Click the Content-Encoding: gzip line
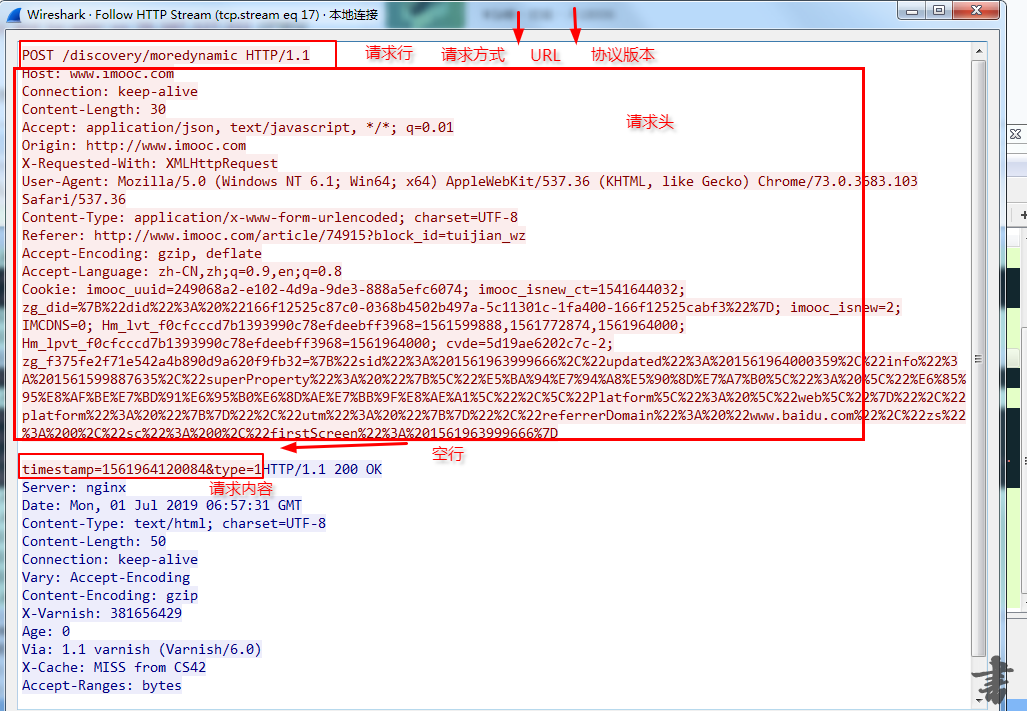The height and width of the screenshot is (711, 1027). coord(109,595)
